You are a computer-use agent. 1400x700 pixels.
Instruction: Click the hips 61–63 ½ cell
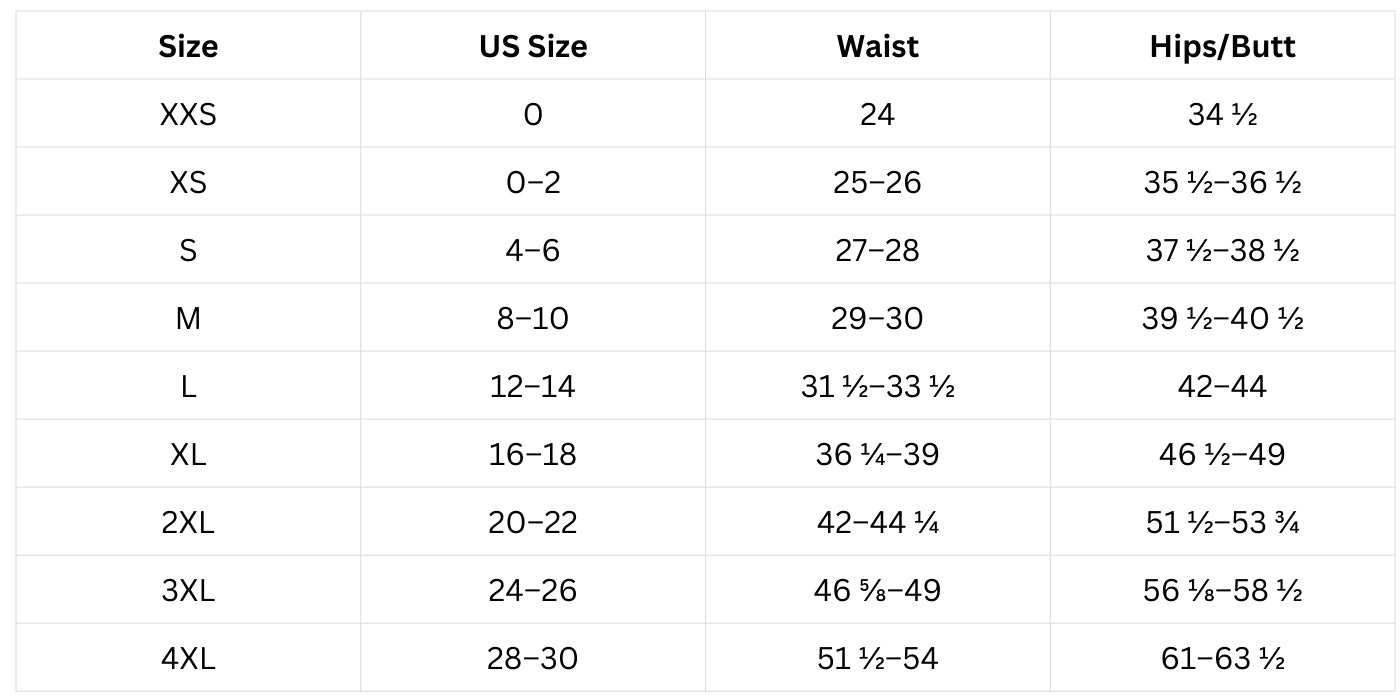(x=1223, y=658)
